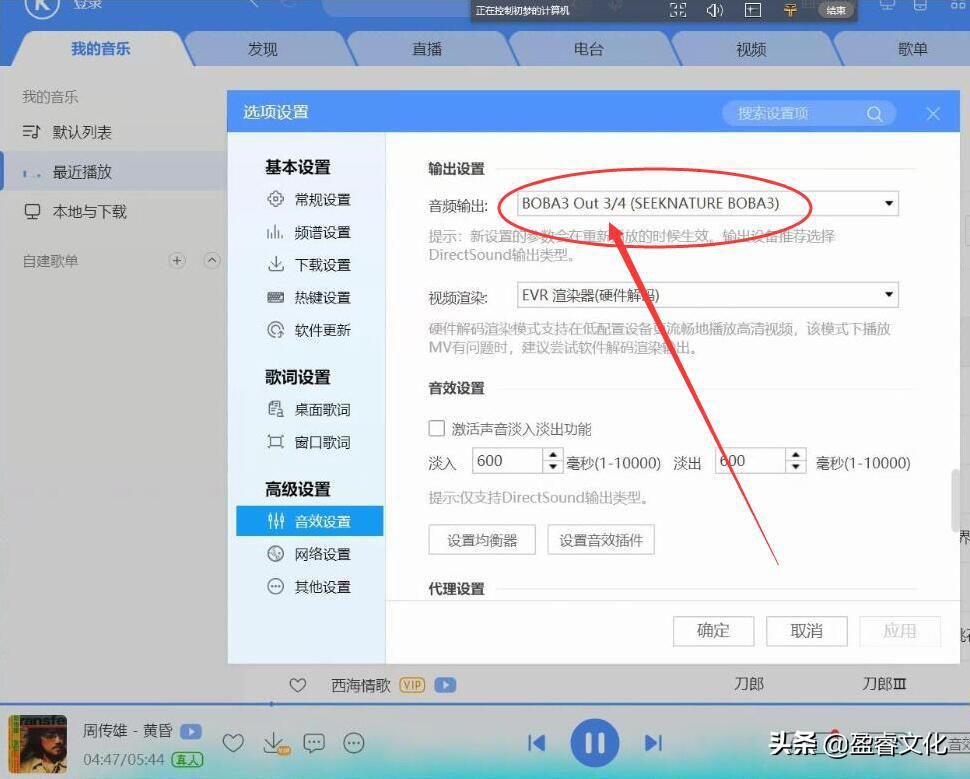Open the 音频输出 audio output dropdown

click(887, 204)
